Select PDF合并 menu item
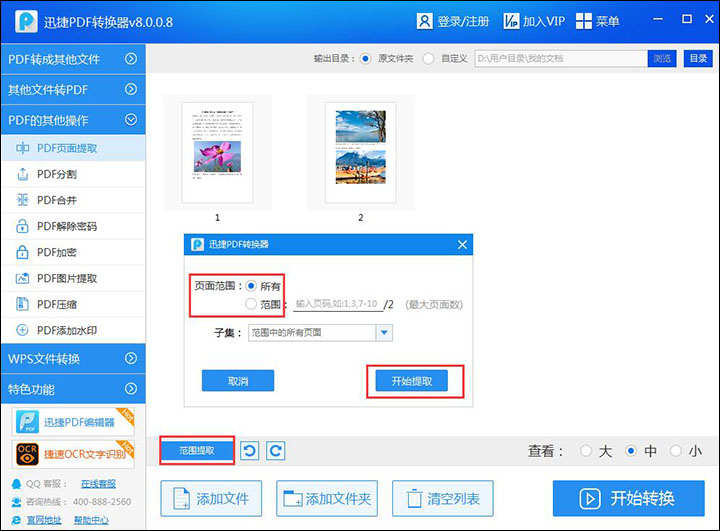The height and width of the screenshot is (531, 720). (73, 200)
